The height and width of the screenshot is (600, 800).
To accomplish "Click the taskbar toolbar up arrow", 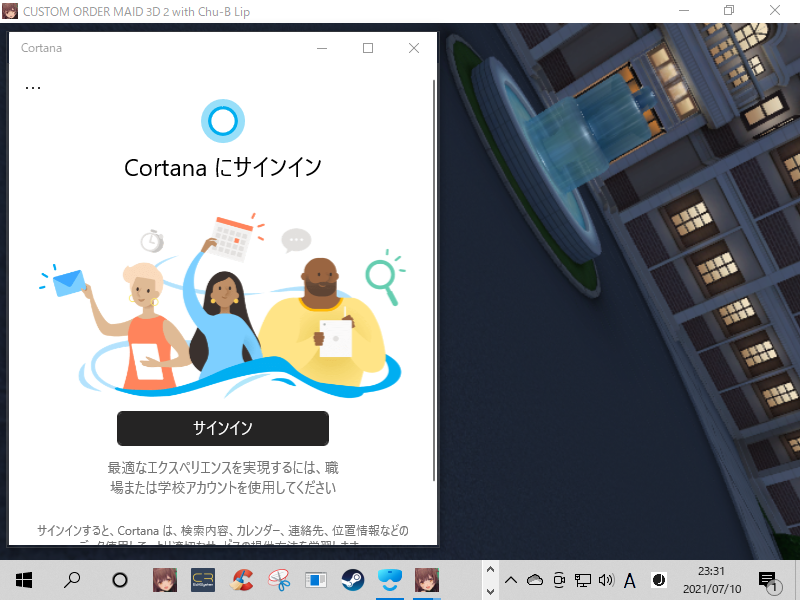I will point(490,569).
